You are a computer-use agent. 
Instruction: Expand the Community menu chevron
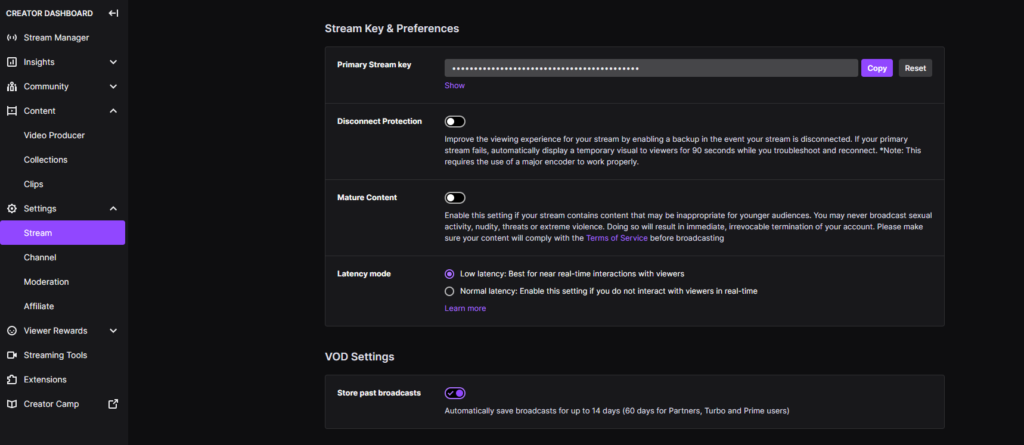pos(113,87)
